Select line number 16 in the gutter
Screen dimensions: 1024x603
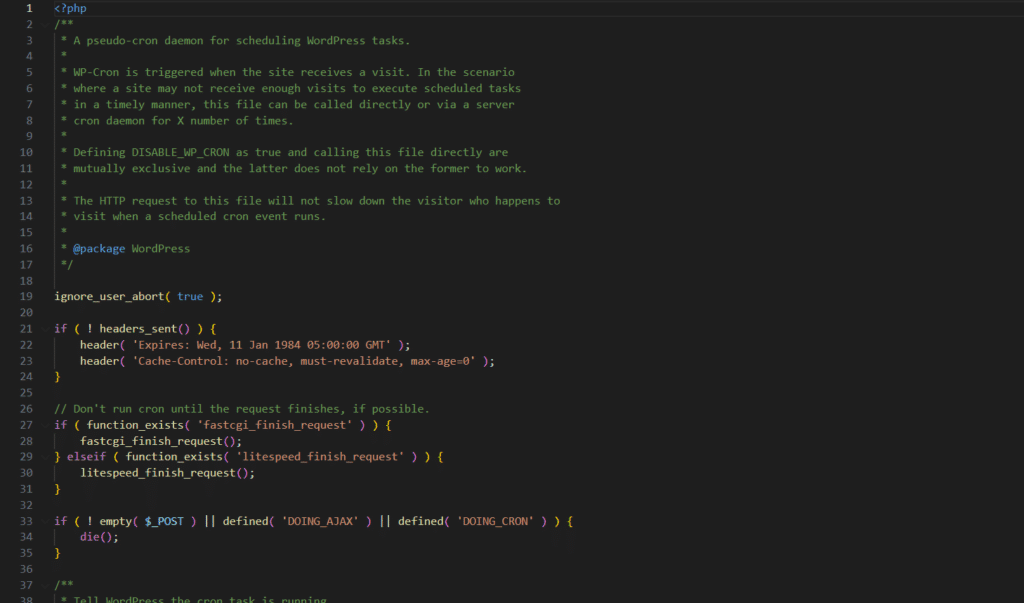[26, 248]
